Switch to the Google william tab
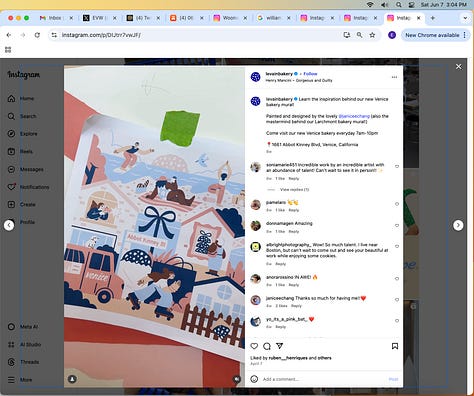 click(x=273, y=18)
